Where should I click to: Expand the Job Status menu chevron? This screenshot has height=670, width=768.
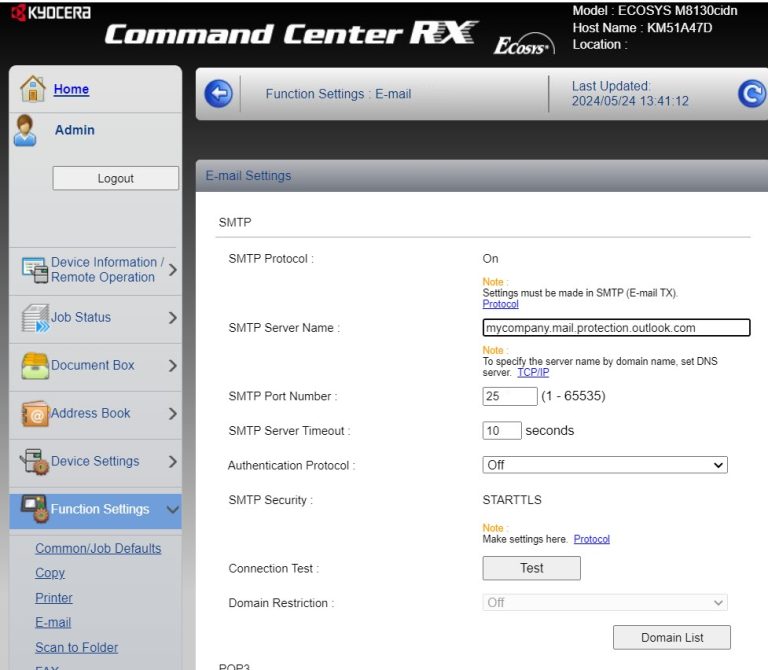click(x=172, y=318)
